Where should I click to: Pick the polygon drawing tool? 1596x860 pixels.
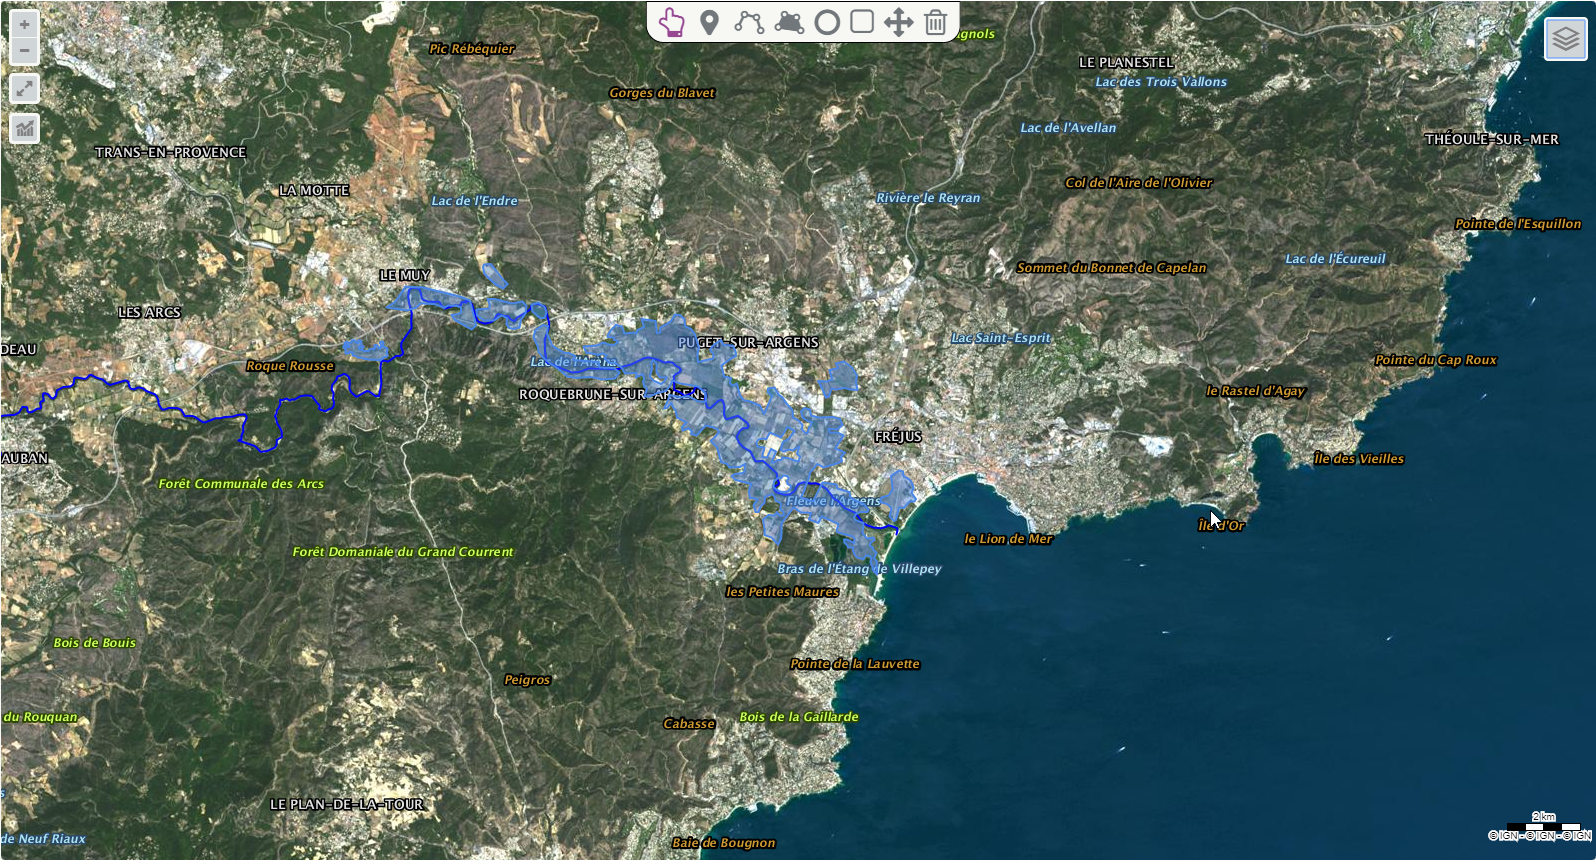pyautogui.click(x=788, y=22)
